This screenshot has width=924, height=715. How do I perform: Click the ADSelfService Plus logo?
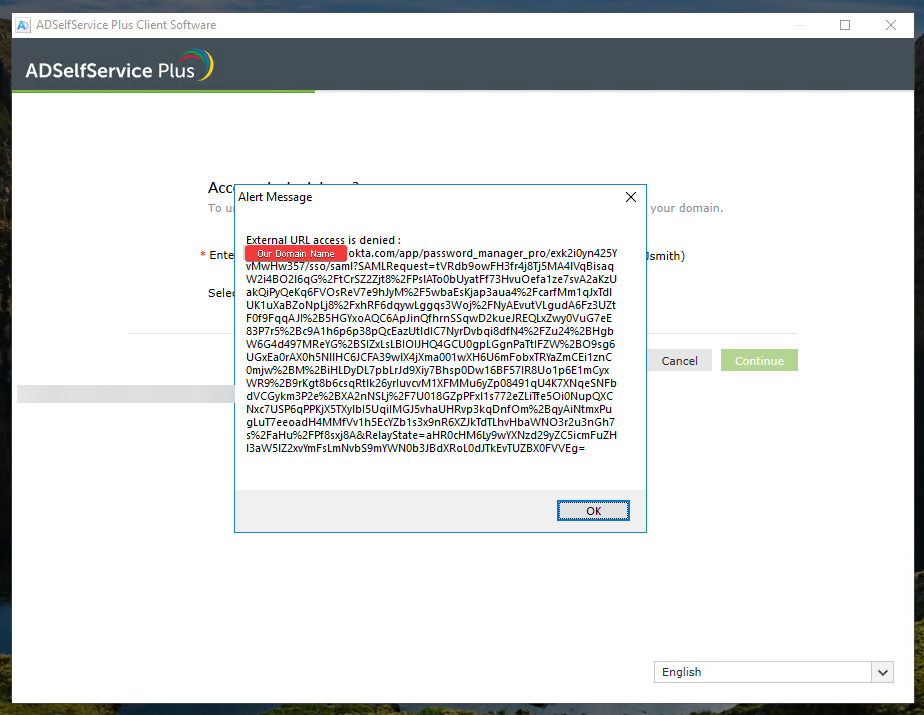click(119, 66)
